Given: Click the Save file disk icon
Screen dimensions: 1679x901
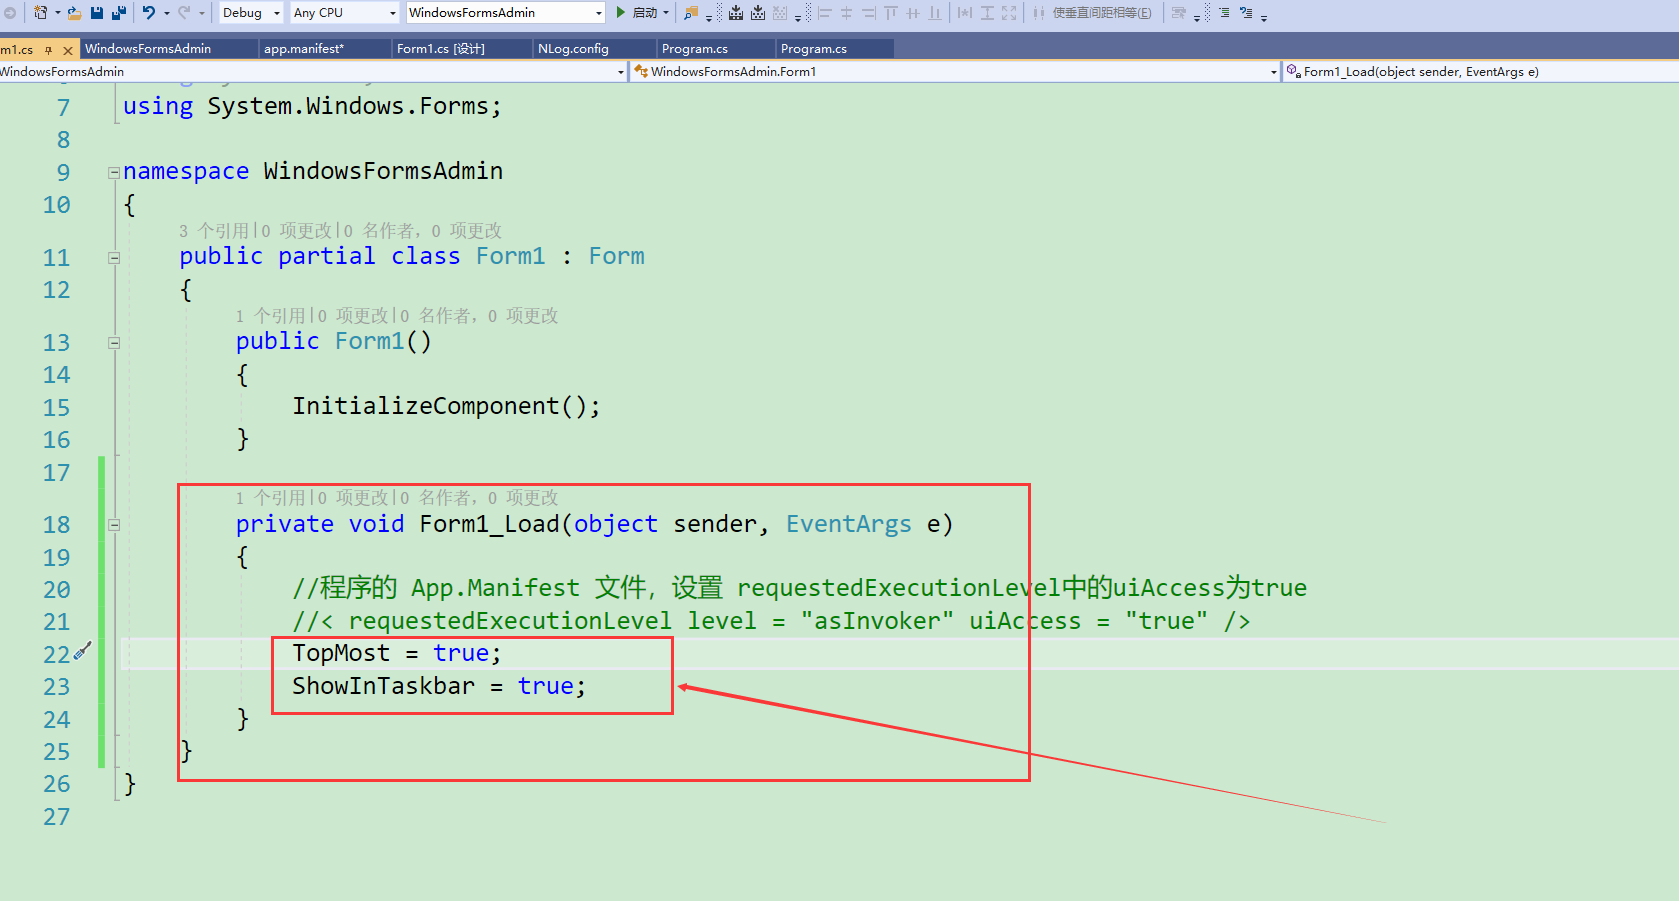Looking at the screenshot, I should click(97, 13).
